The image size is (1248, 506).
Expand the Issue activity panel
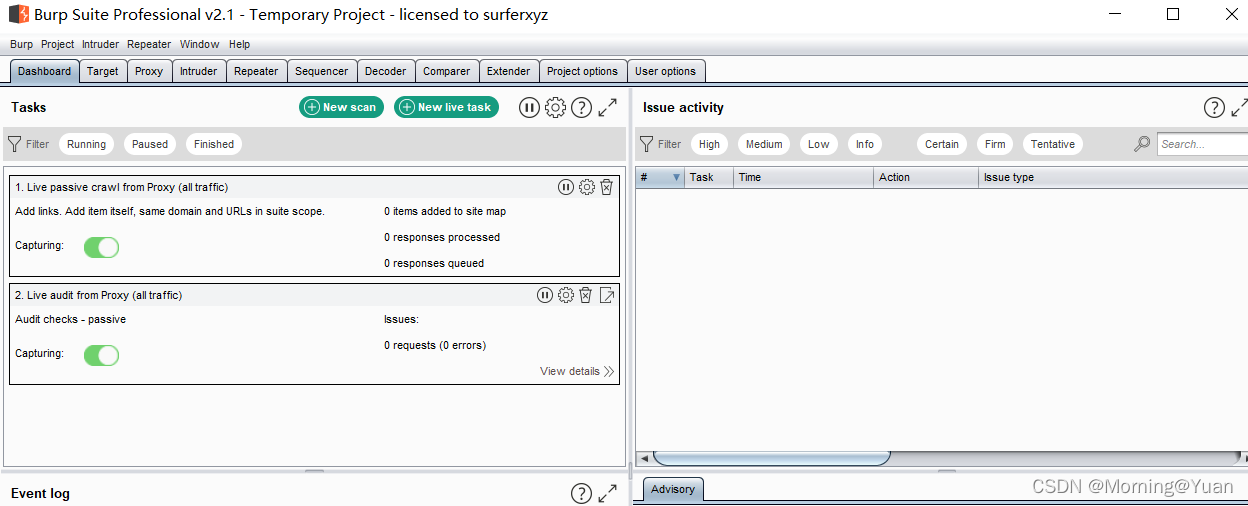1239,108
